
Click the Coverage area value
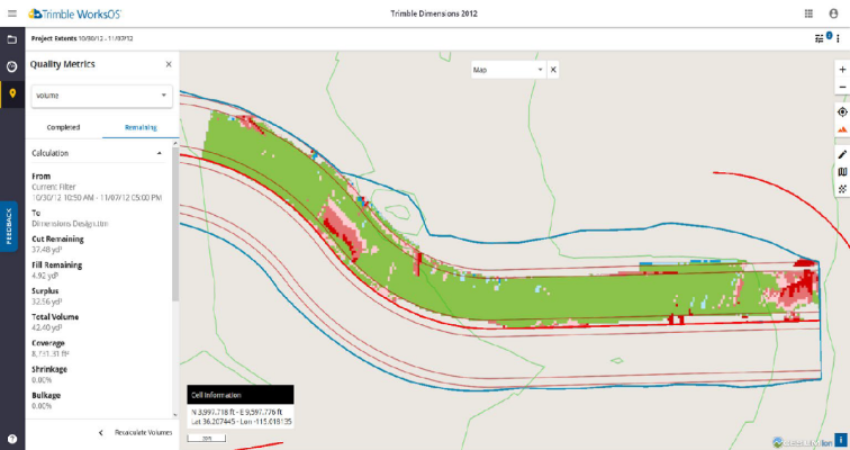(x=50, y=353)
